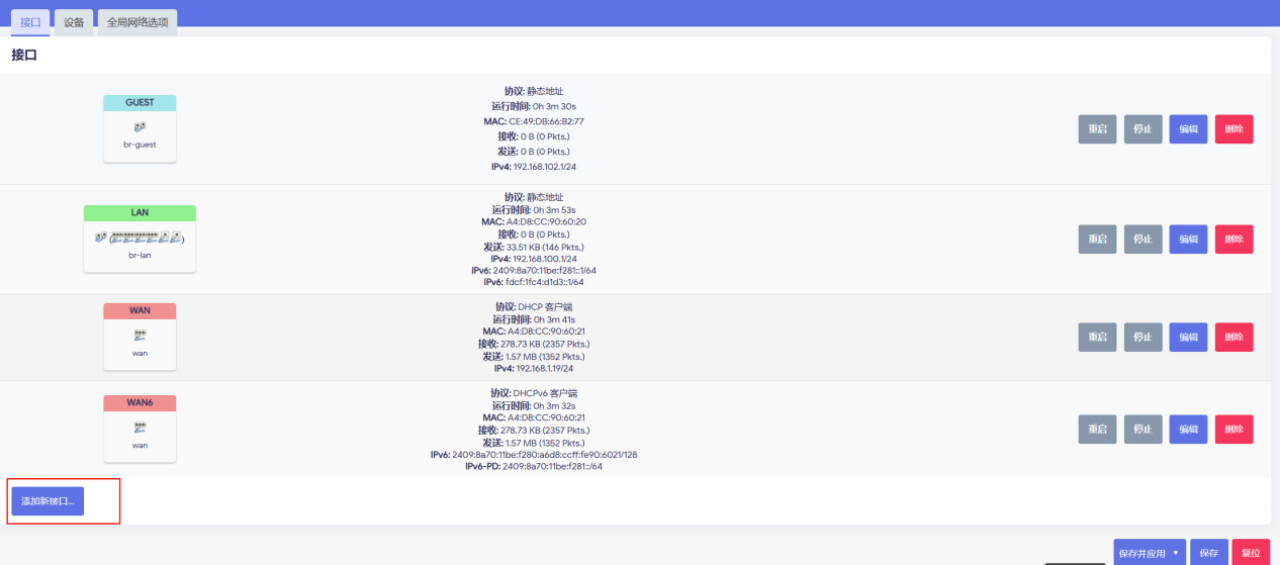
Task: Open the 全局网络选项 tab
Action: tap(138, 22)
